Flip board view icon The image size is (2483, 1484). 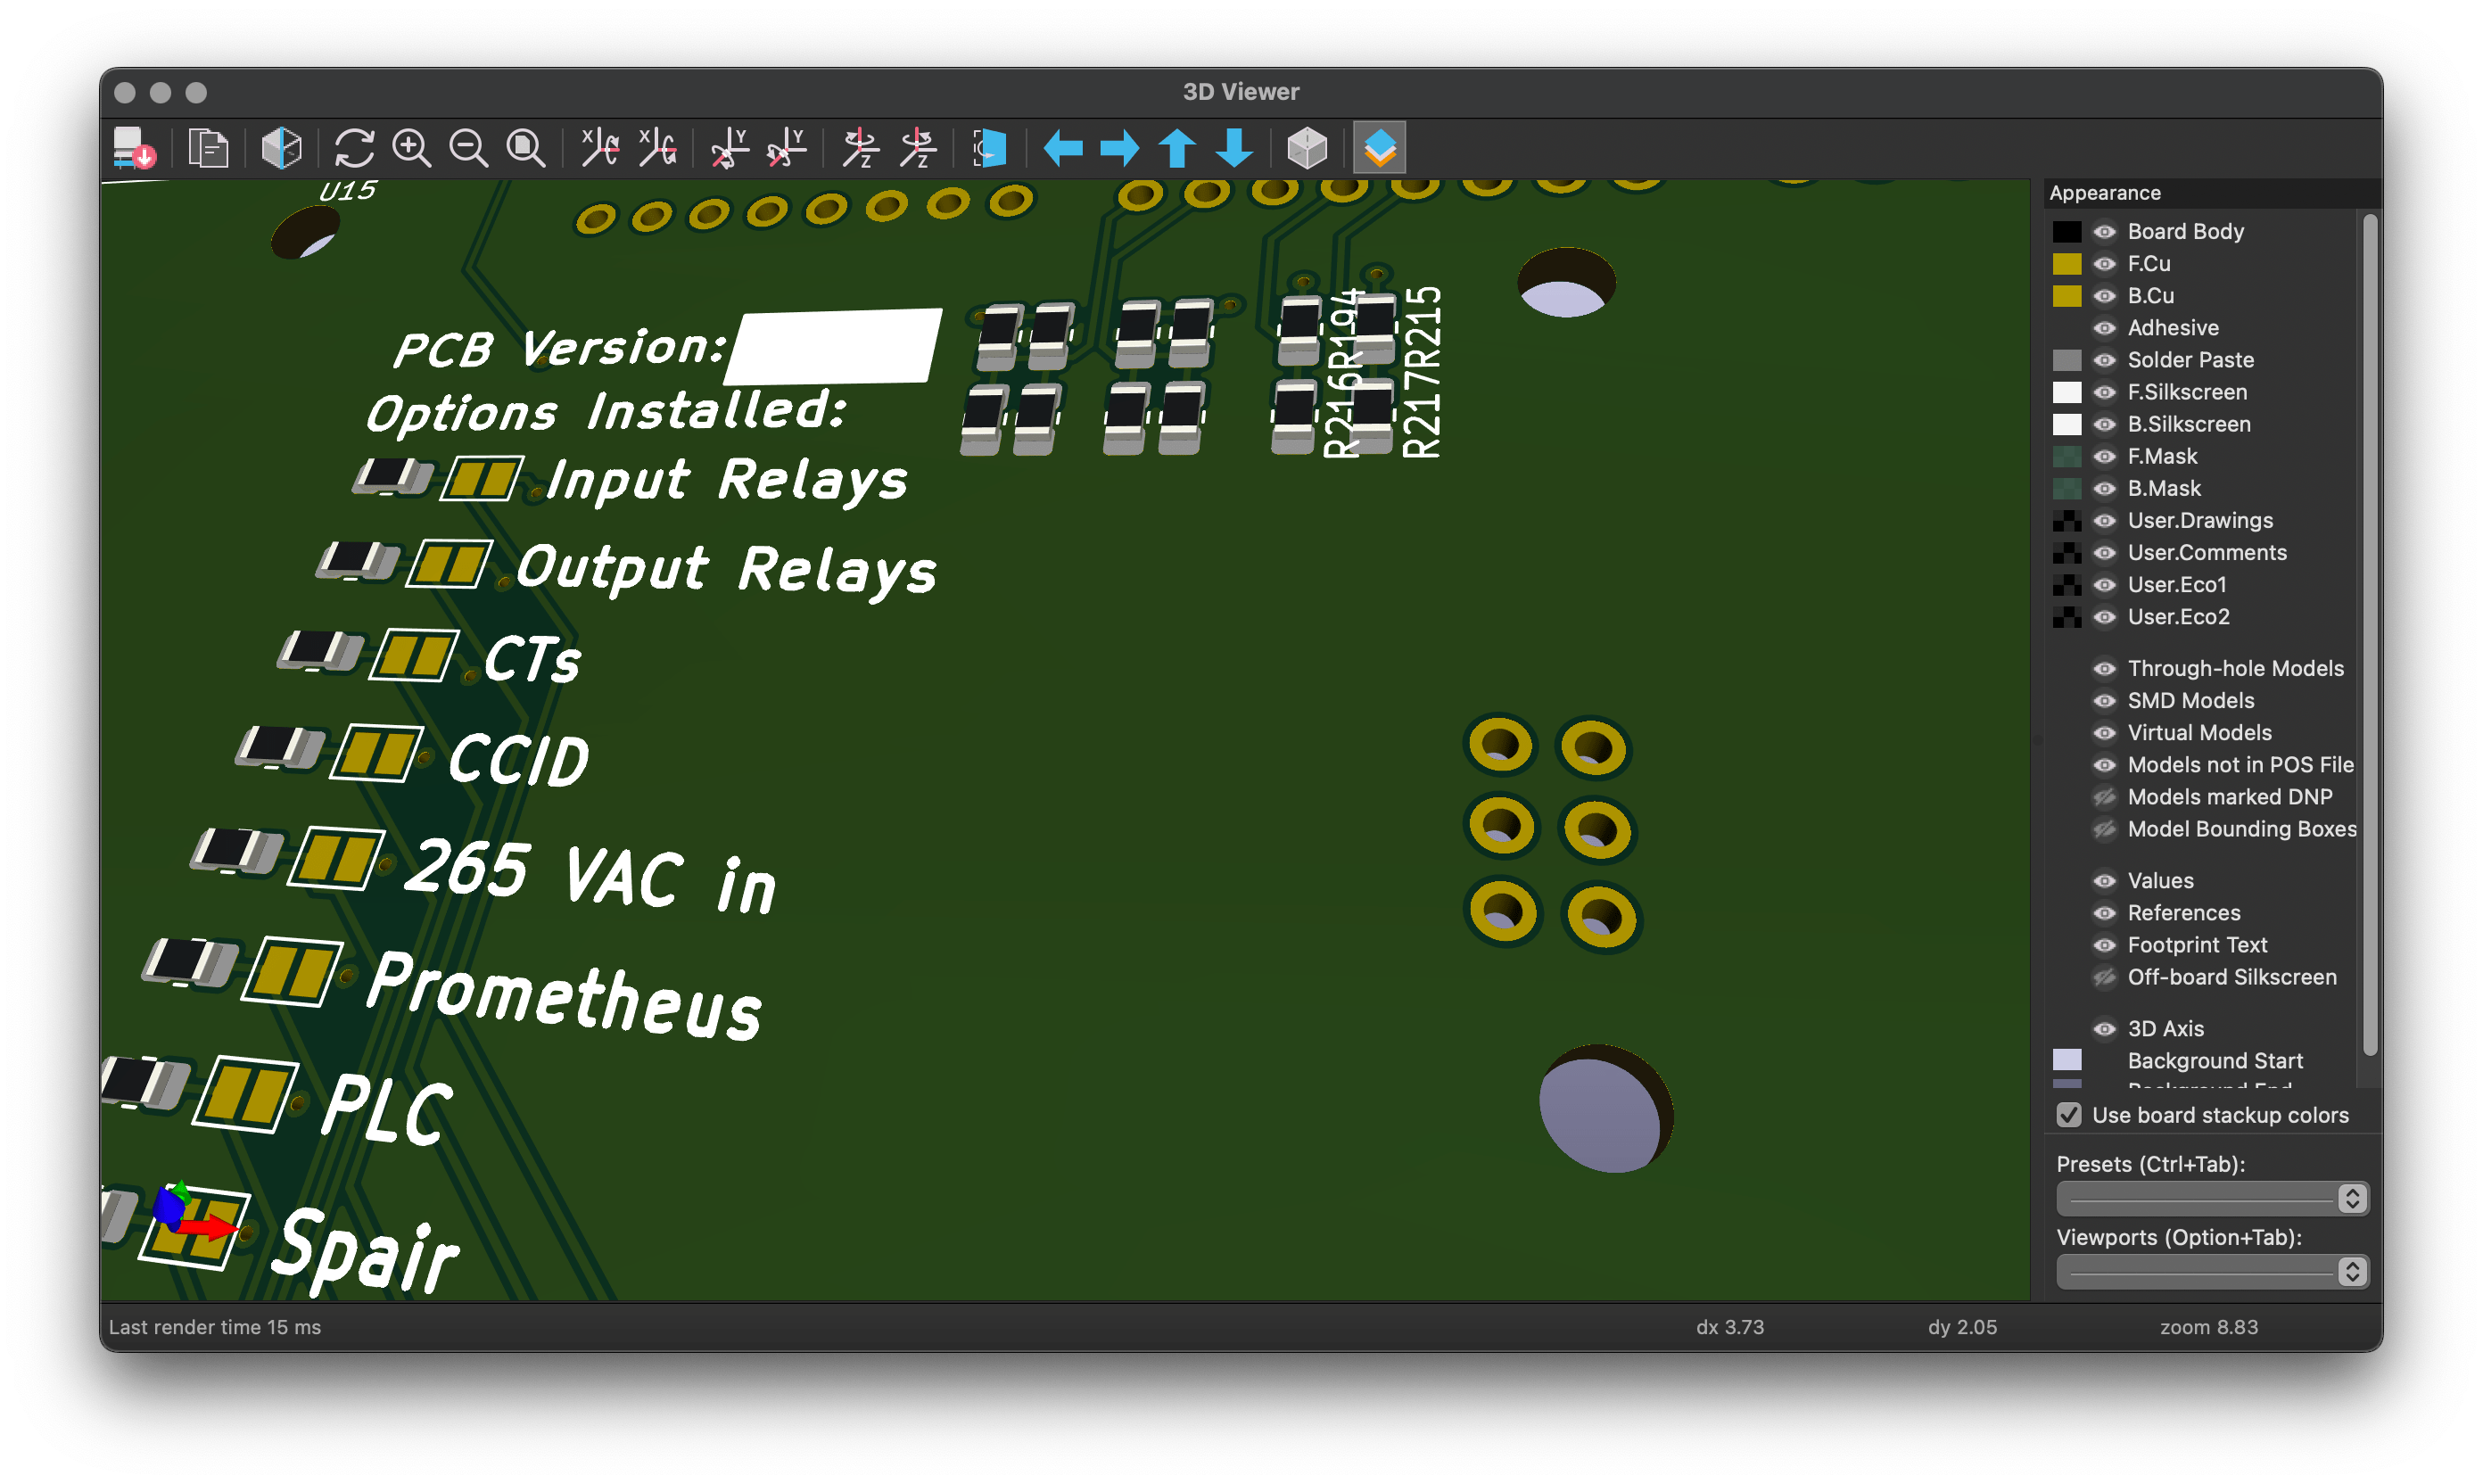989,148
